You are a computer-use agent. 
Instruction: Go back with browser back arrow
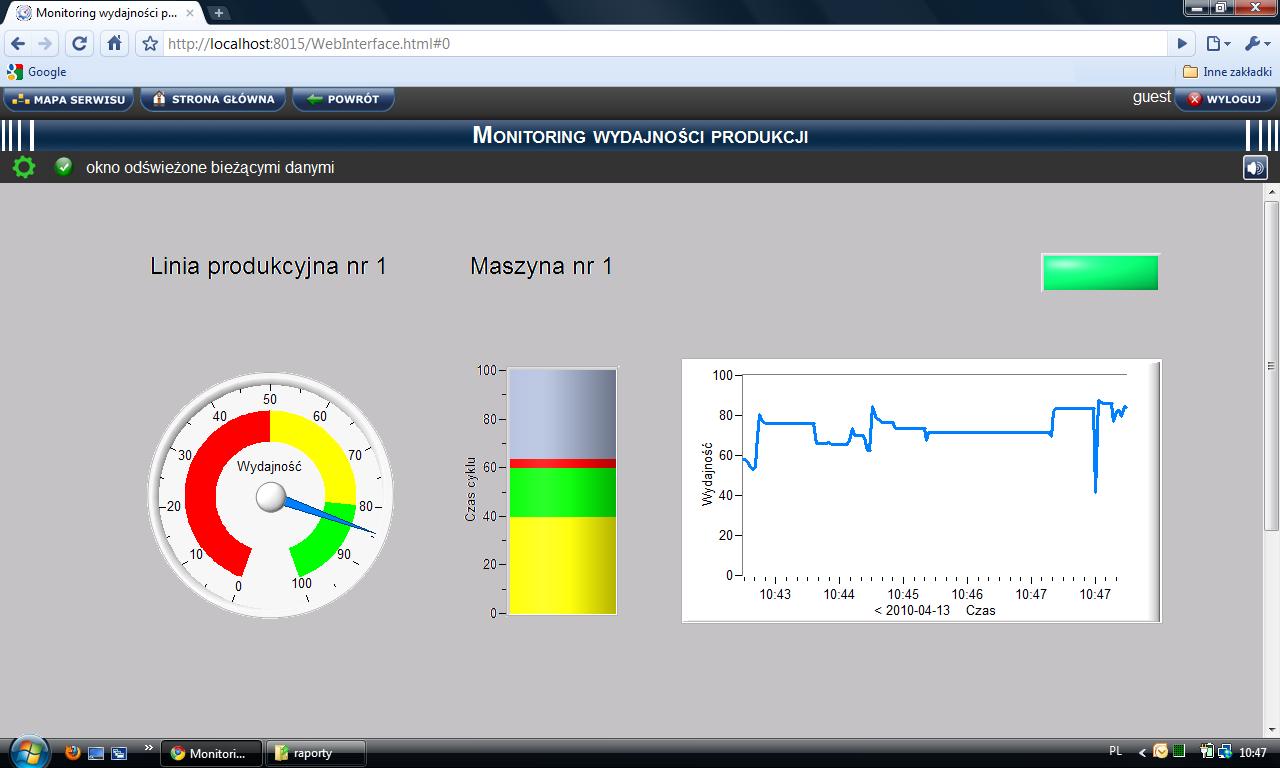point(18,43)
